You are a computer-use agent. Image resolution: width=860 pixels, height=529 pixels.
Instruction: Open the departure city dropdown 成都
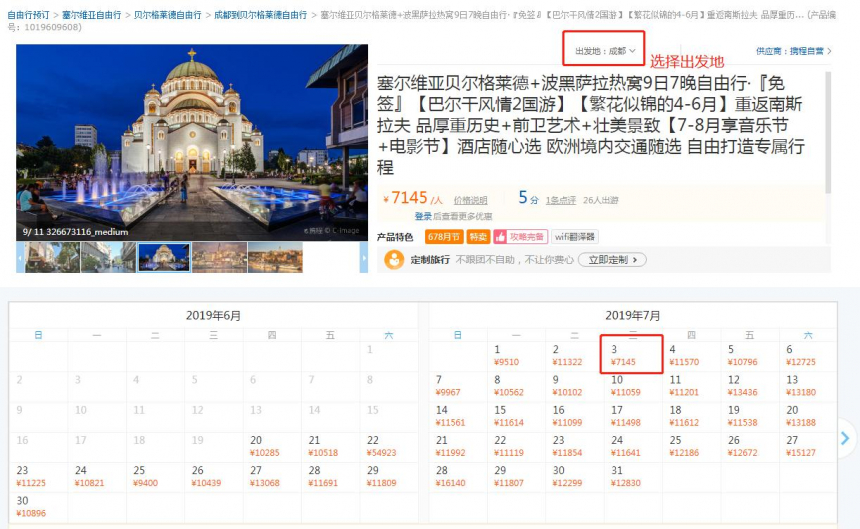[x=605, y=51]
